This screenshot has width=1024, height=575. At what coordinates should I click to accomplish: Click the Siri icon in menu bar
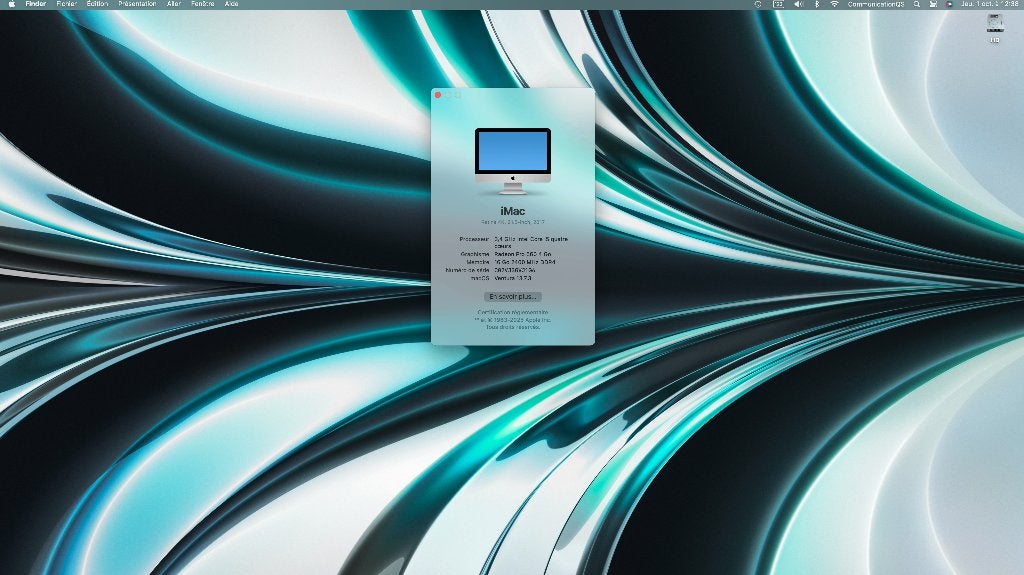(949, 4)
